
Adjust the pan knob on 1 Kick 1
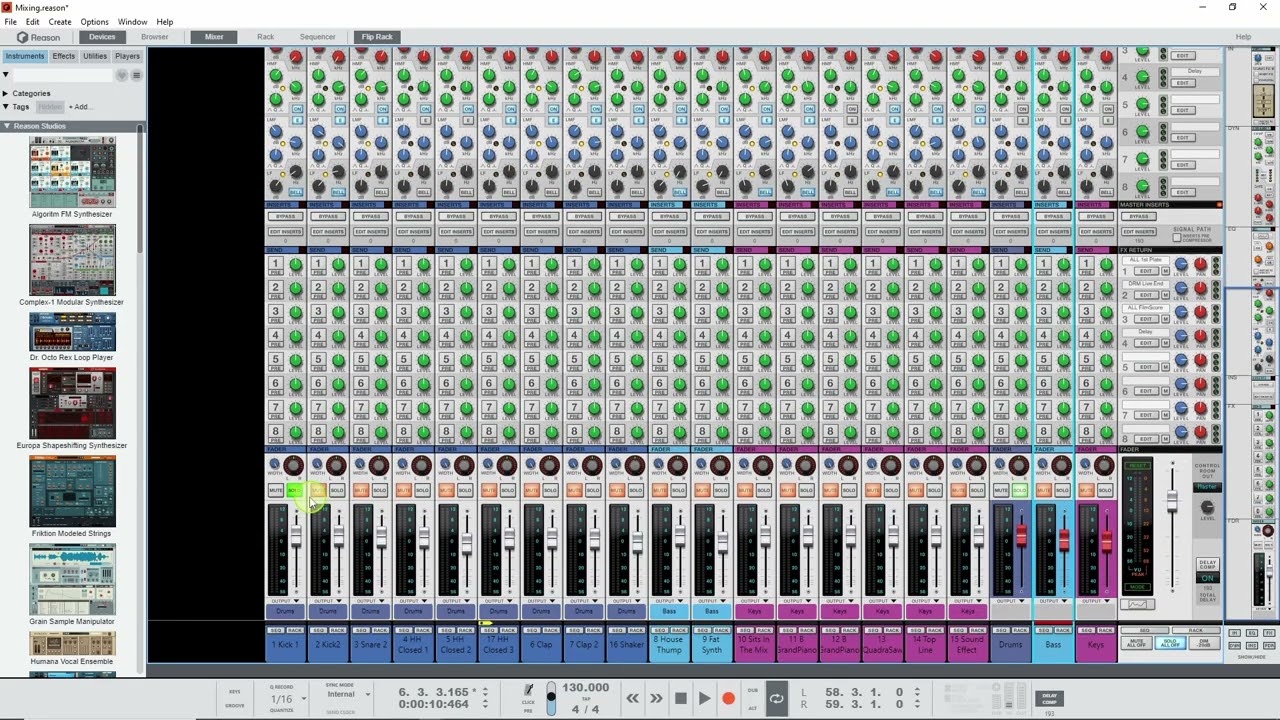(x=293, y=465)
